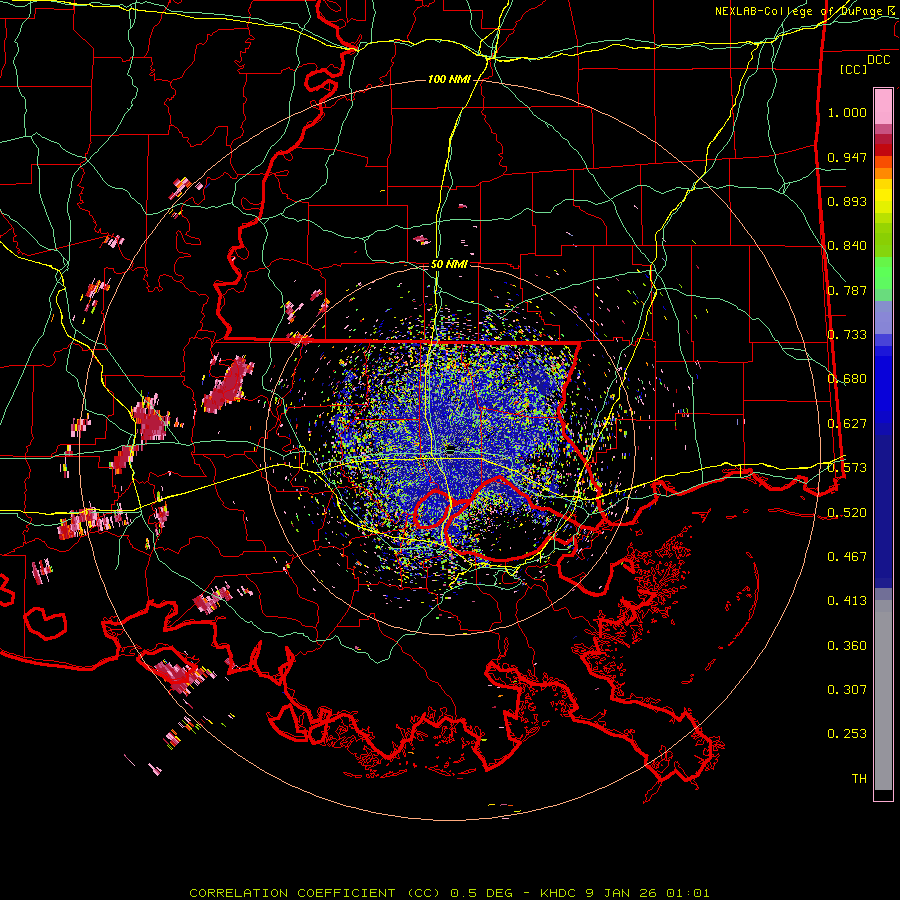The image size is (900, 900).
Task: Click the 0.360 legend value
Action: [x=847, y=646]
